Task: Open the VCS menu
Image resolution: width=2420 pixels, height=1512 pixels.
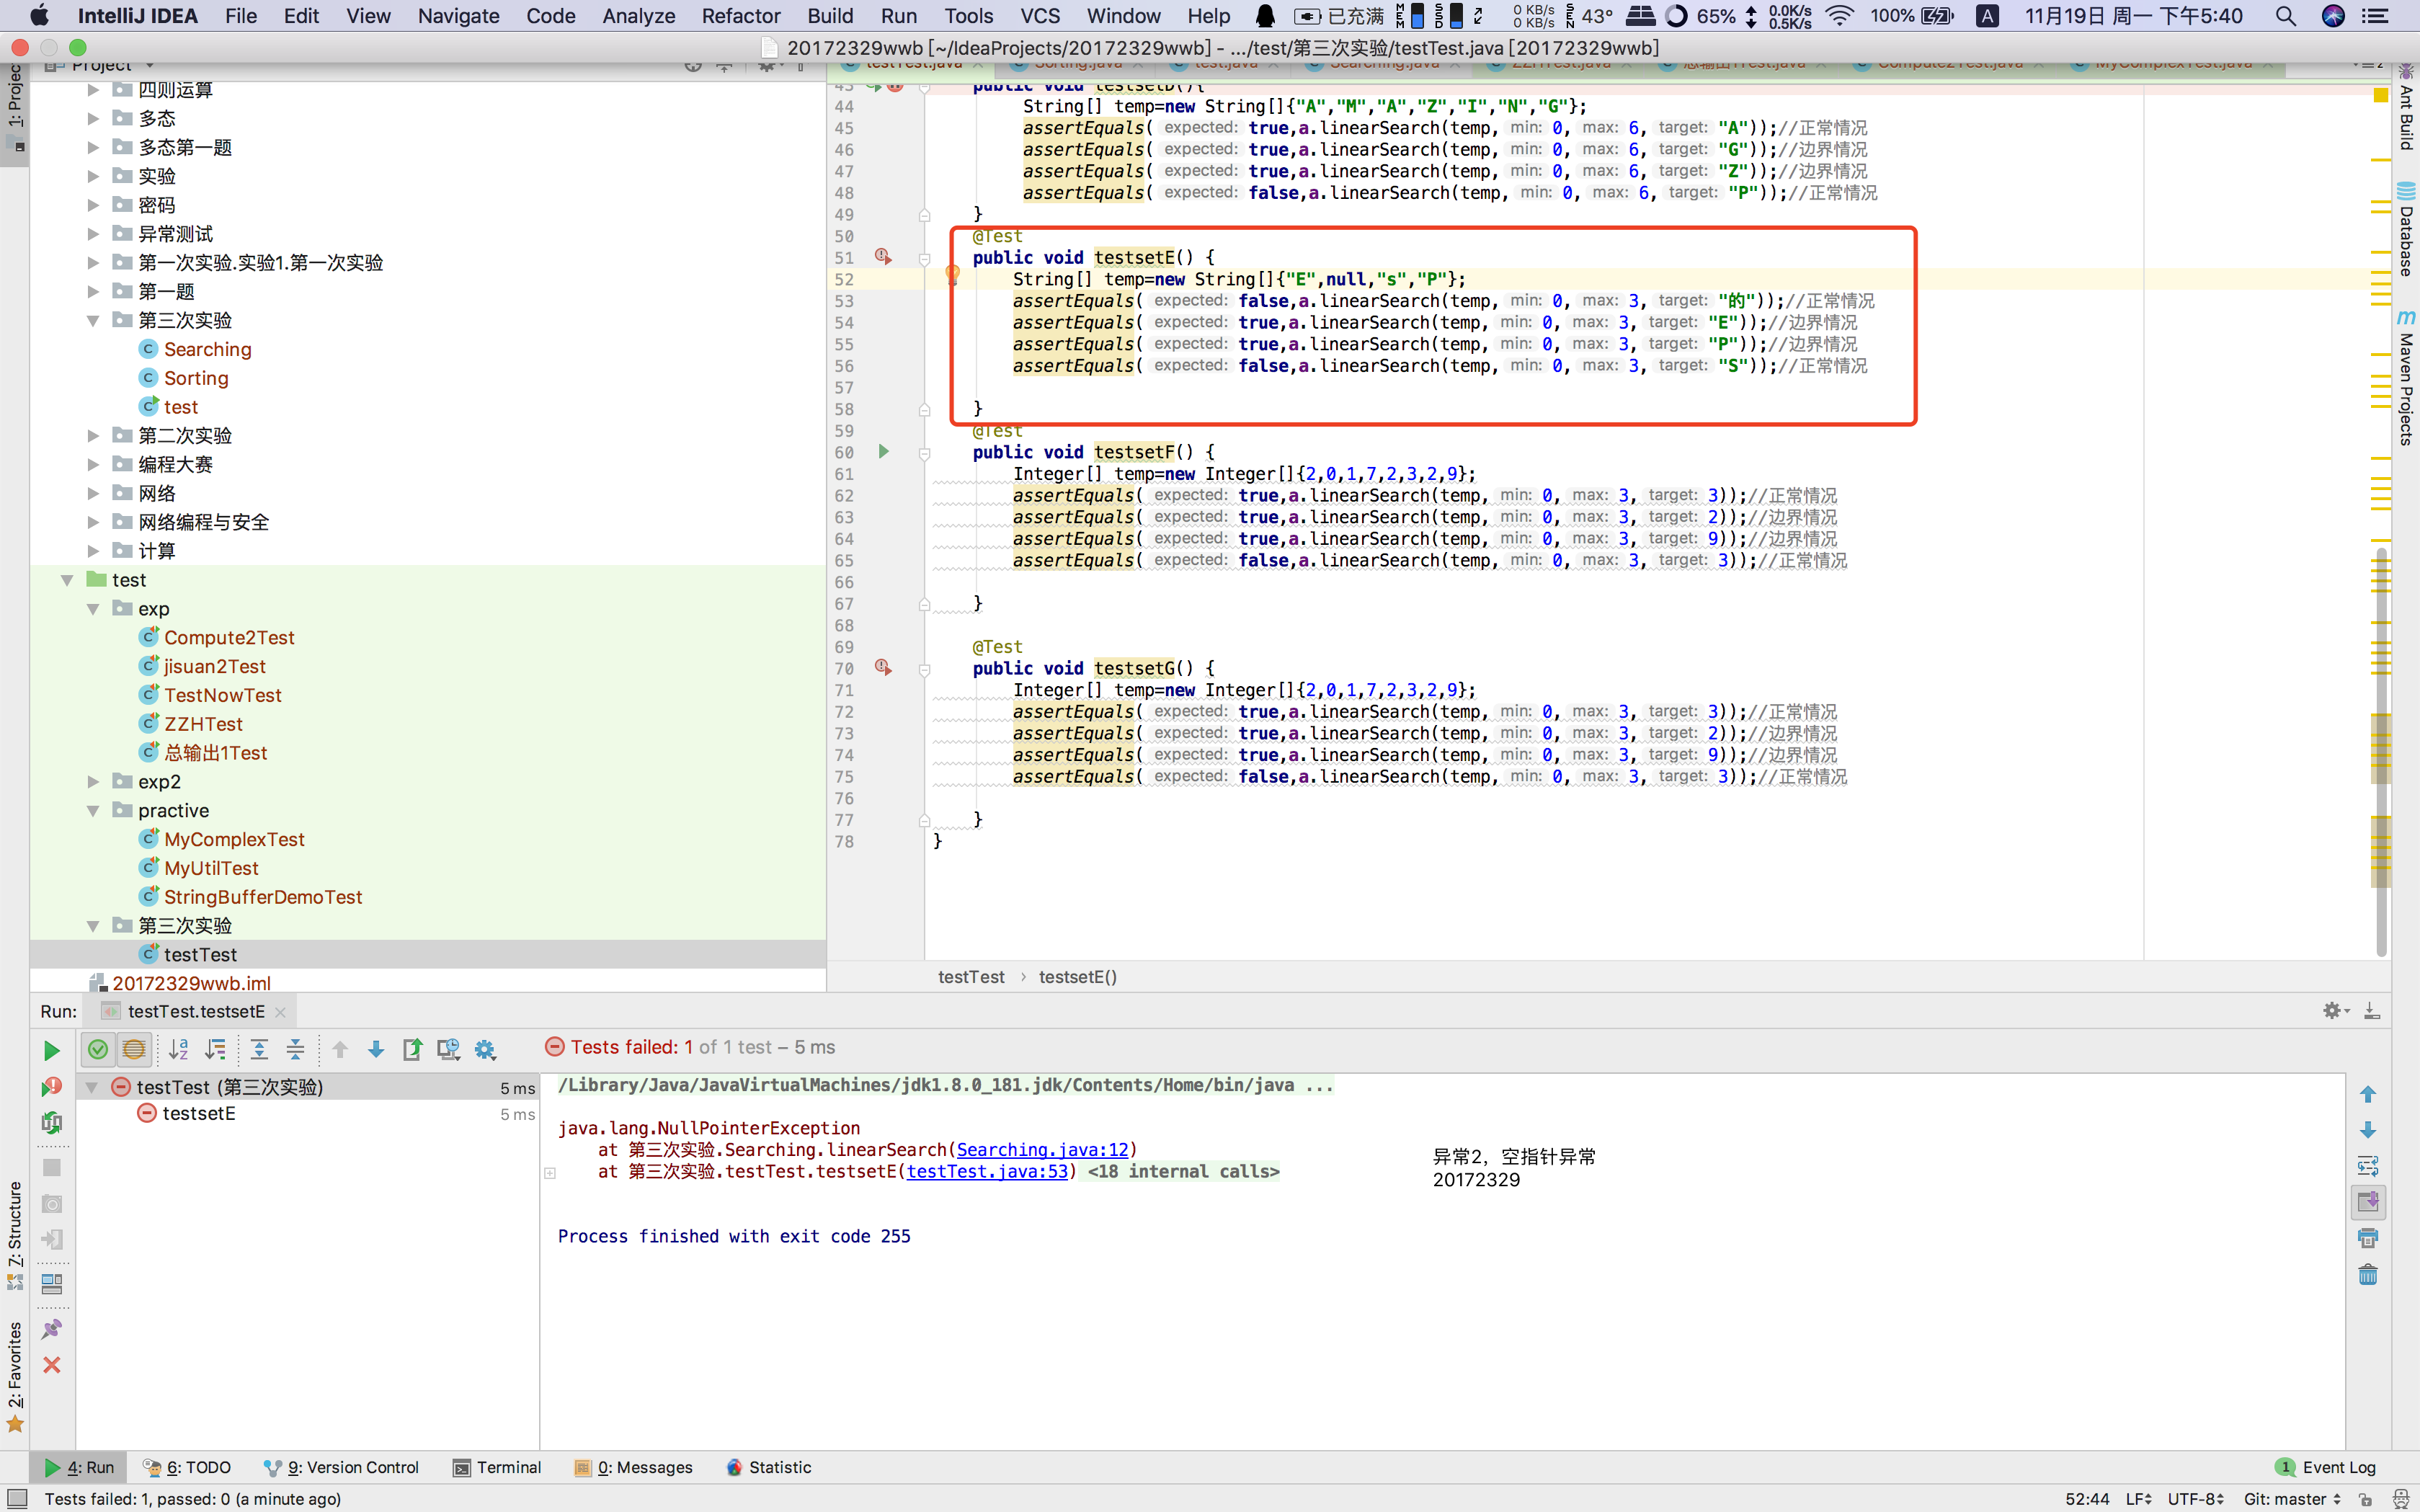Action: pyautogui.click(x=1040, y=16)
